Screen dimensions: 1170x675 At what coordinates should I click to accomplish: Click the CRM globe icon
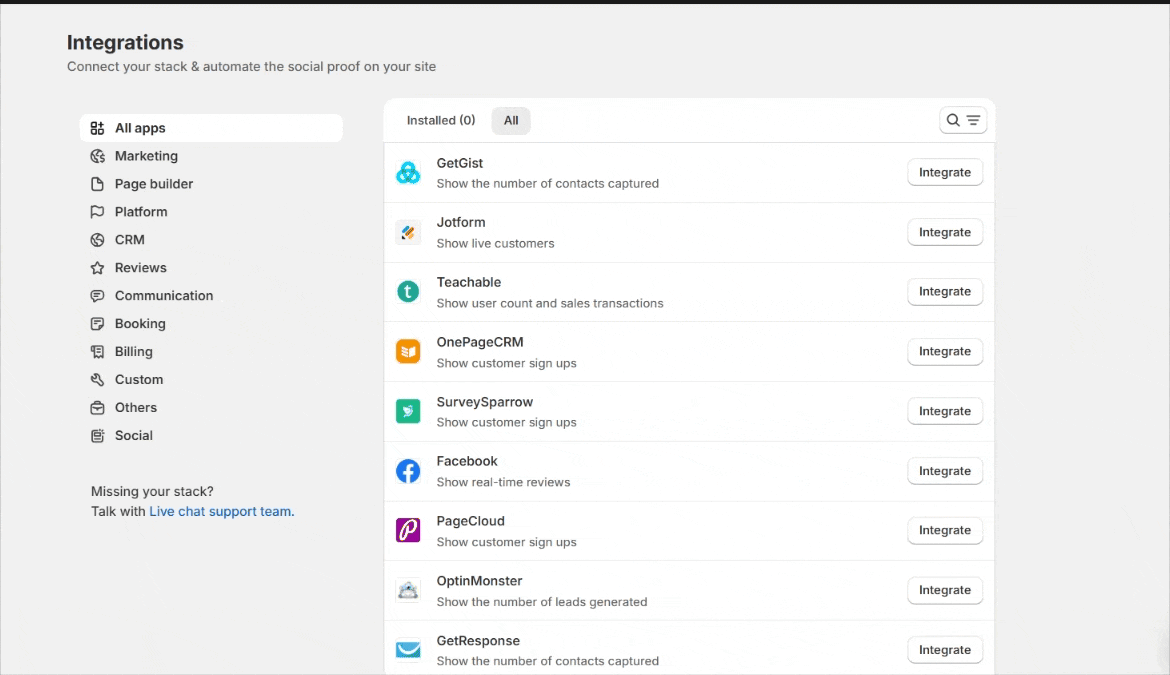97,240
